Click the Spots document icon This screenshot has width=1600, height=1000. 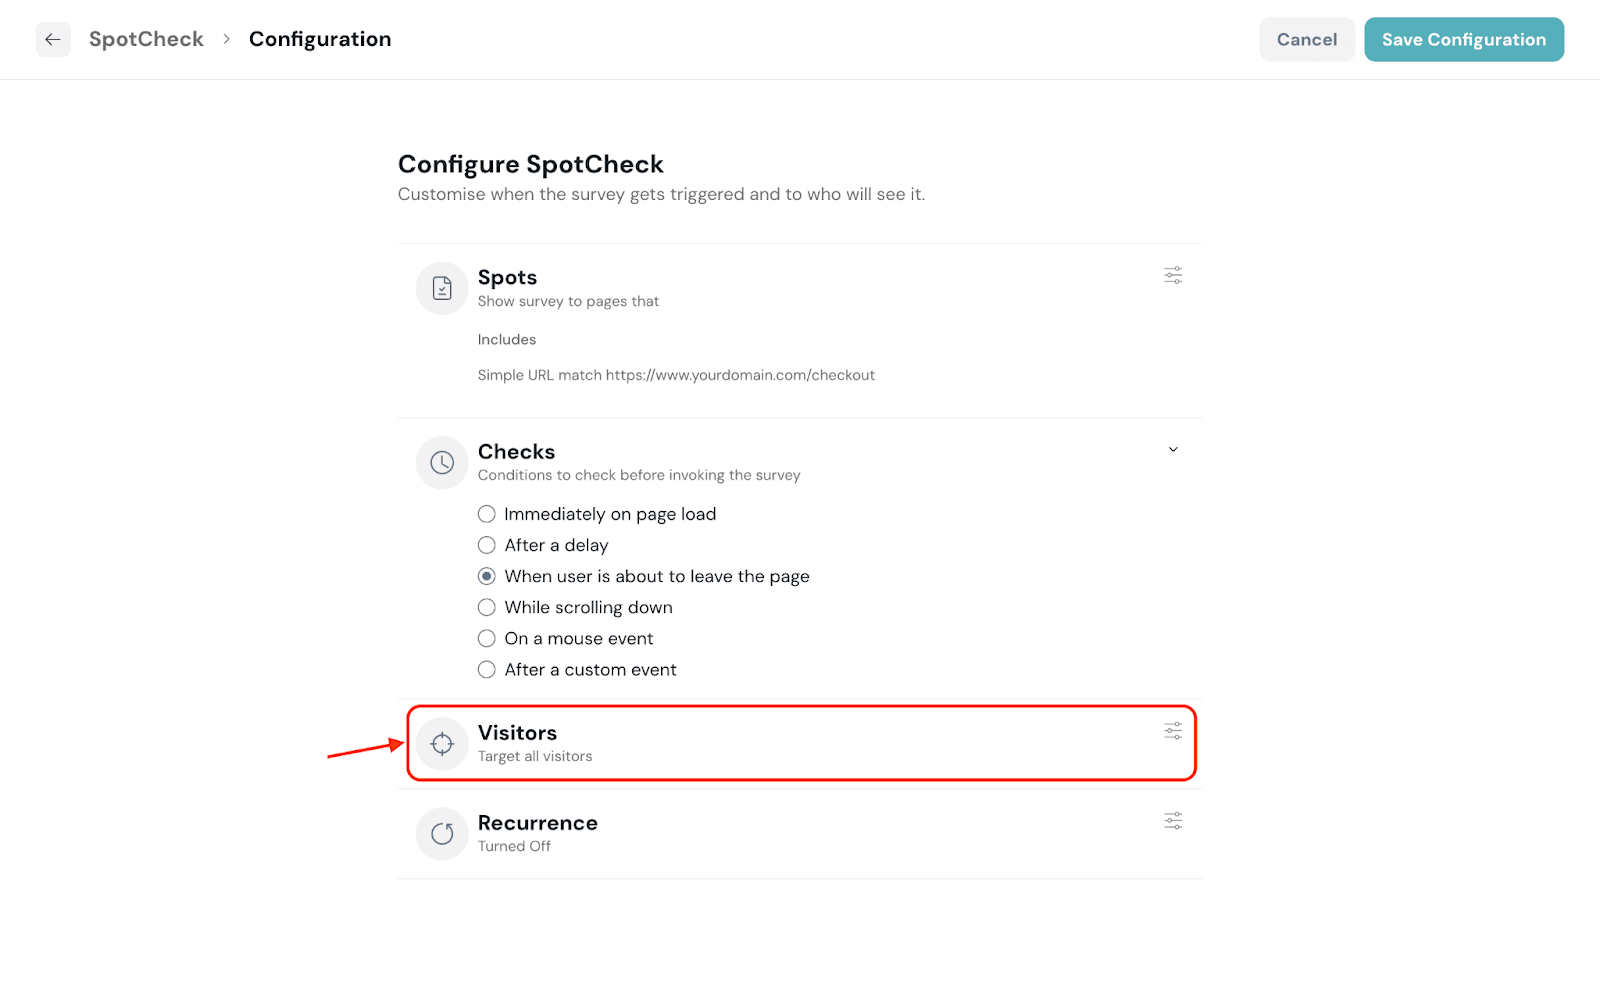(442, 289)
